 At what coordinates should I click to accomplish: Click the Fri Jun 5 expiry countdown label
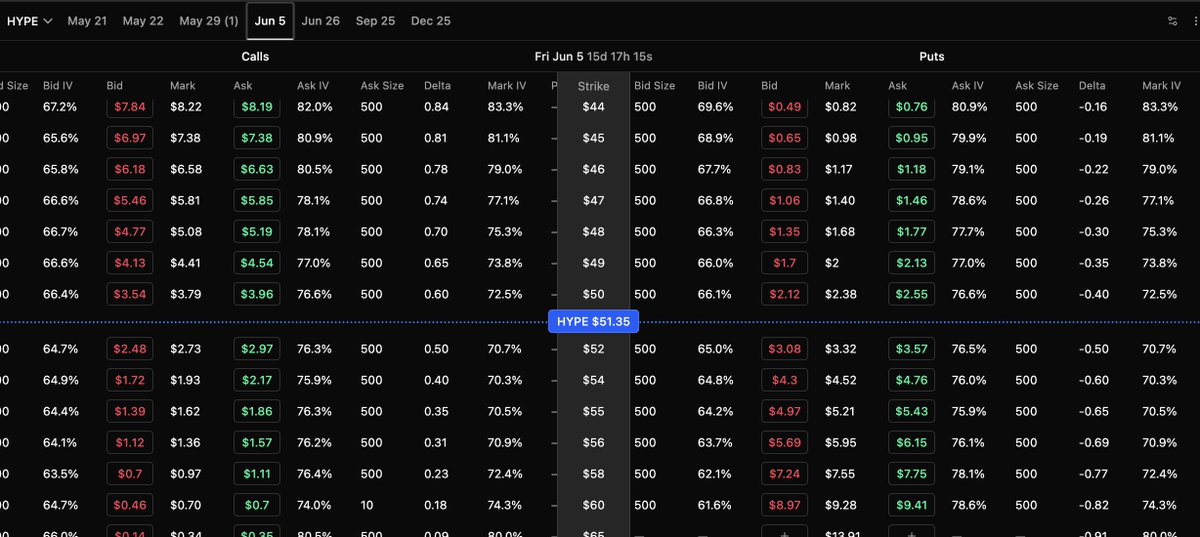pyautogui.click(x=593, y=57)
